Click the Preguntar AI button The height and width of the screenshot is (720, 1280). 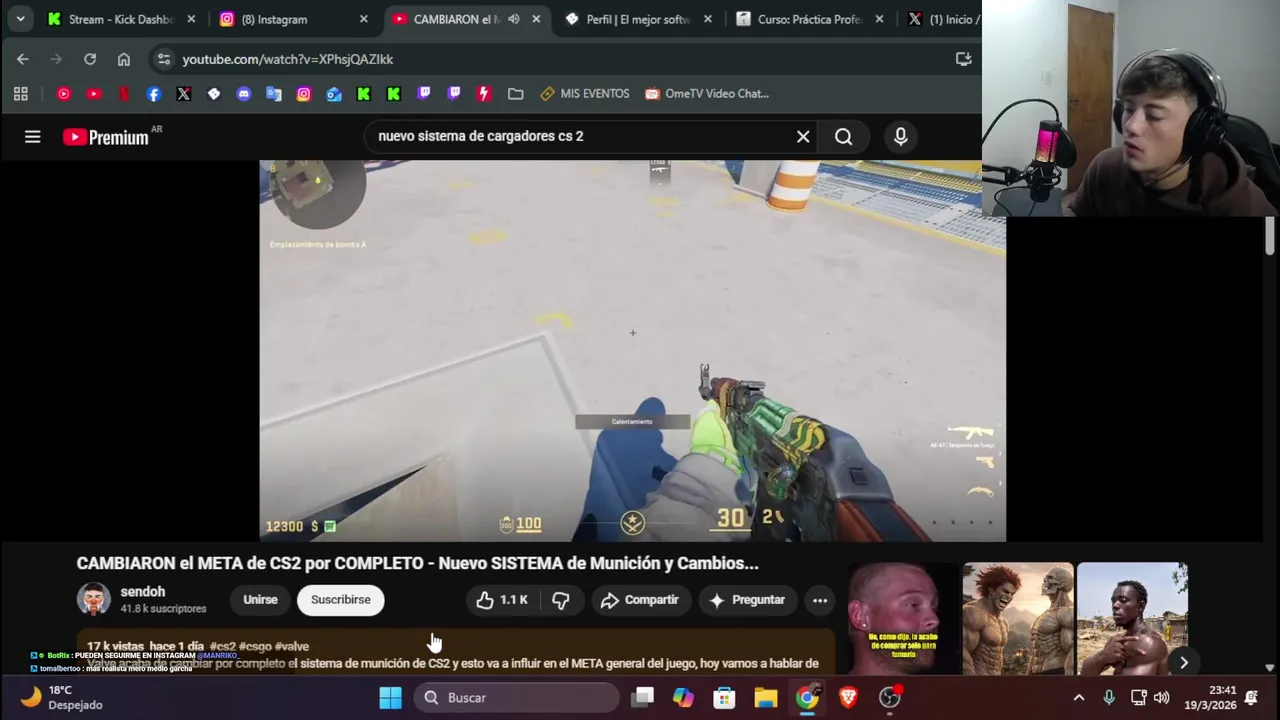(747, 600)
